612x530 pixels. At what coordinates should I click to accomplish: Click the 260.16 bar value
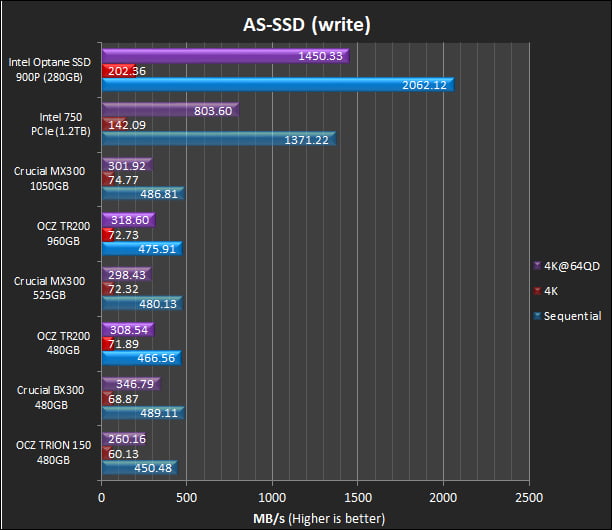click(x=127, y=439)
